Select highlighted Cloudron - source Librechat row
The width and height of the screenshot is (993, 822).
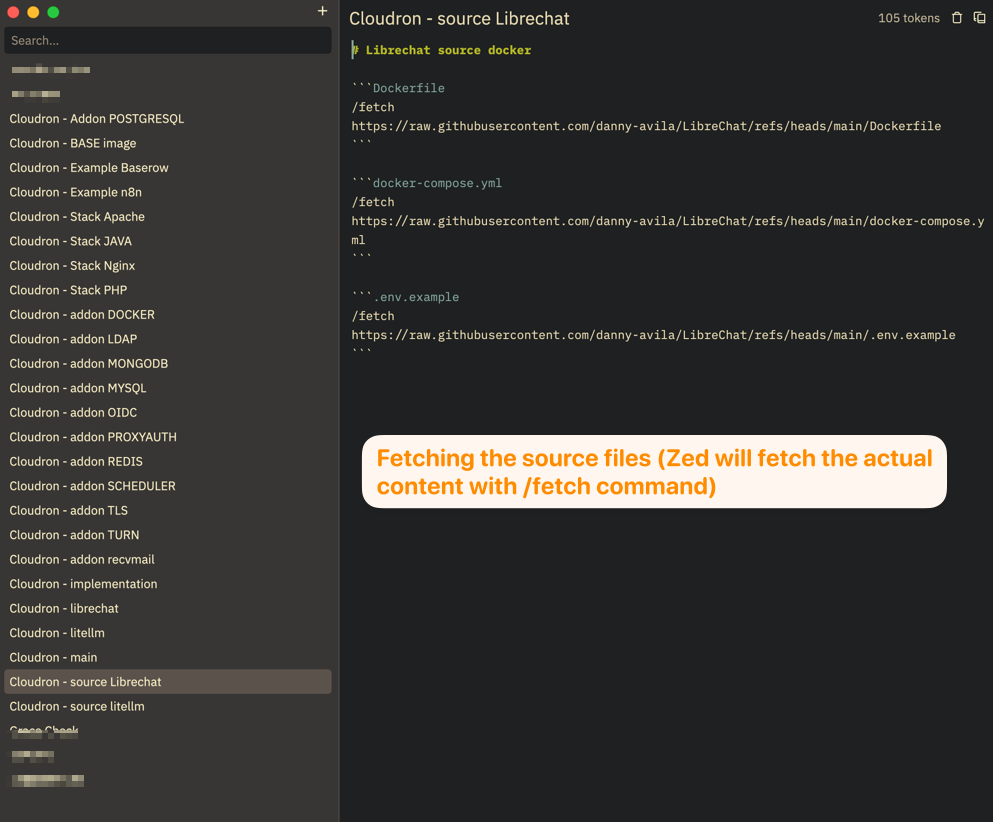click(x=168, y=682)
